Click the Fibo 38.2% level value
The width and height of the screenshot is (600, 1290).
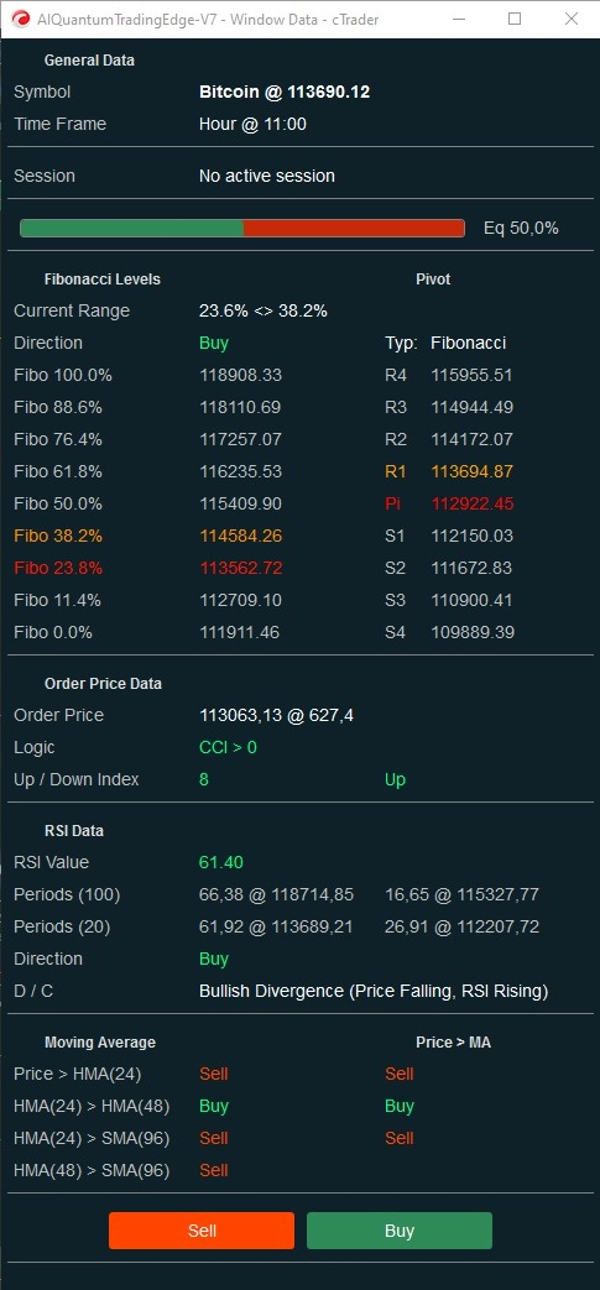(x=240, y=536)
